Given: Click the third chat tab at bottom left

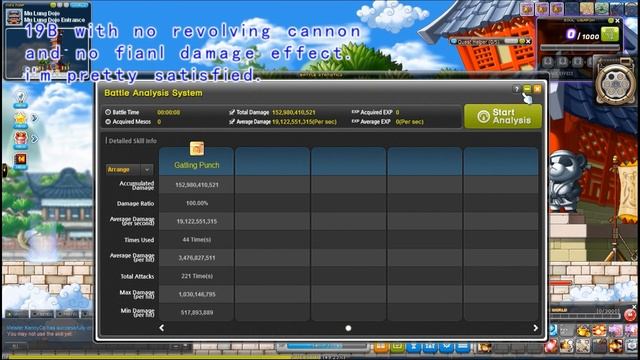Looking at the screenshot, I should coord(67,314).
